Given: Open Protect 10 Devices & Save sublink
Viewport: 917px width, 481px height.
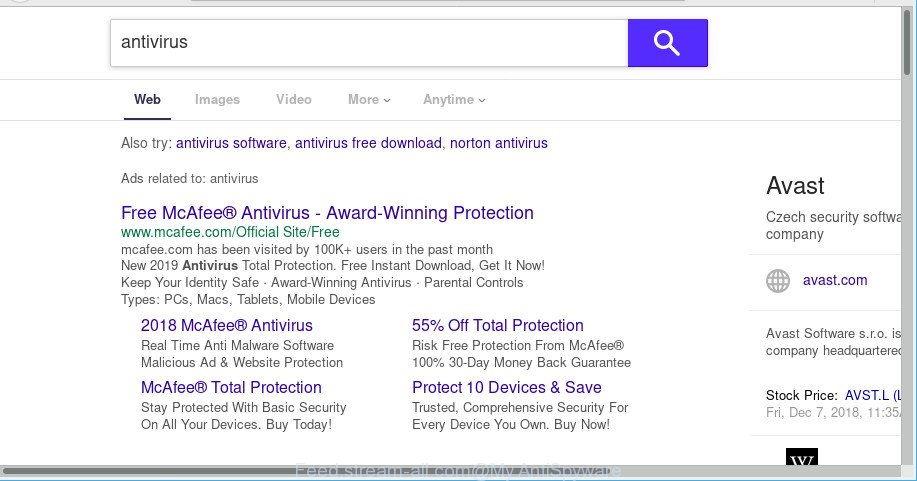Looking at the screenshot, I should pyautogui.click(x=507, y=387).
